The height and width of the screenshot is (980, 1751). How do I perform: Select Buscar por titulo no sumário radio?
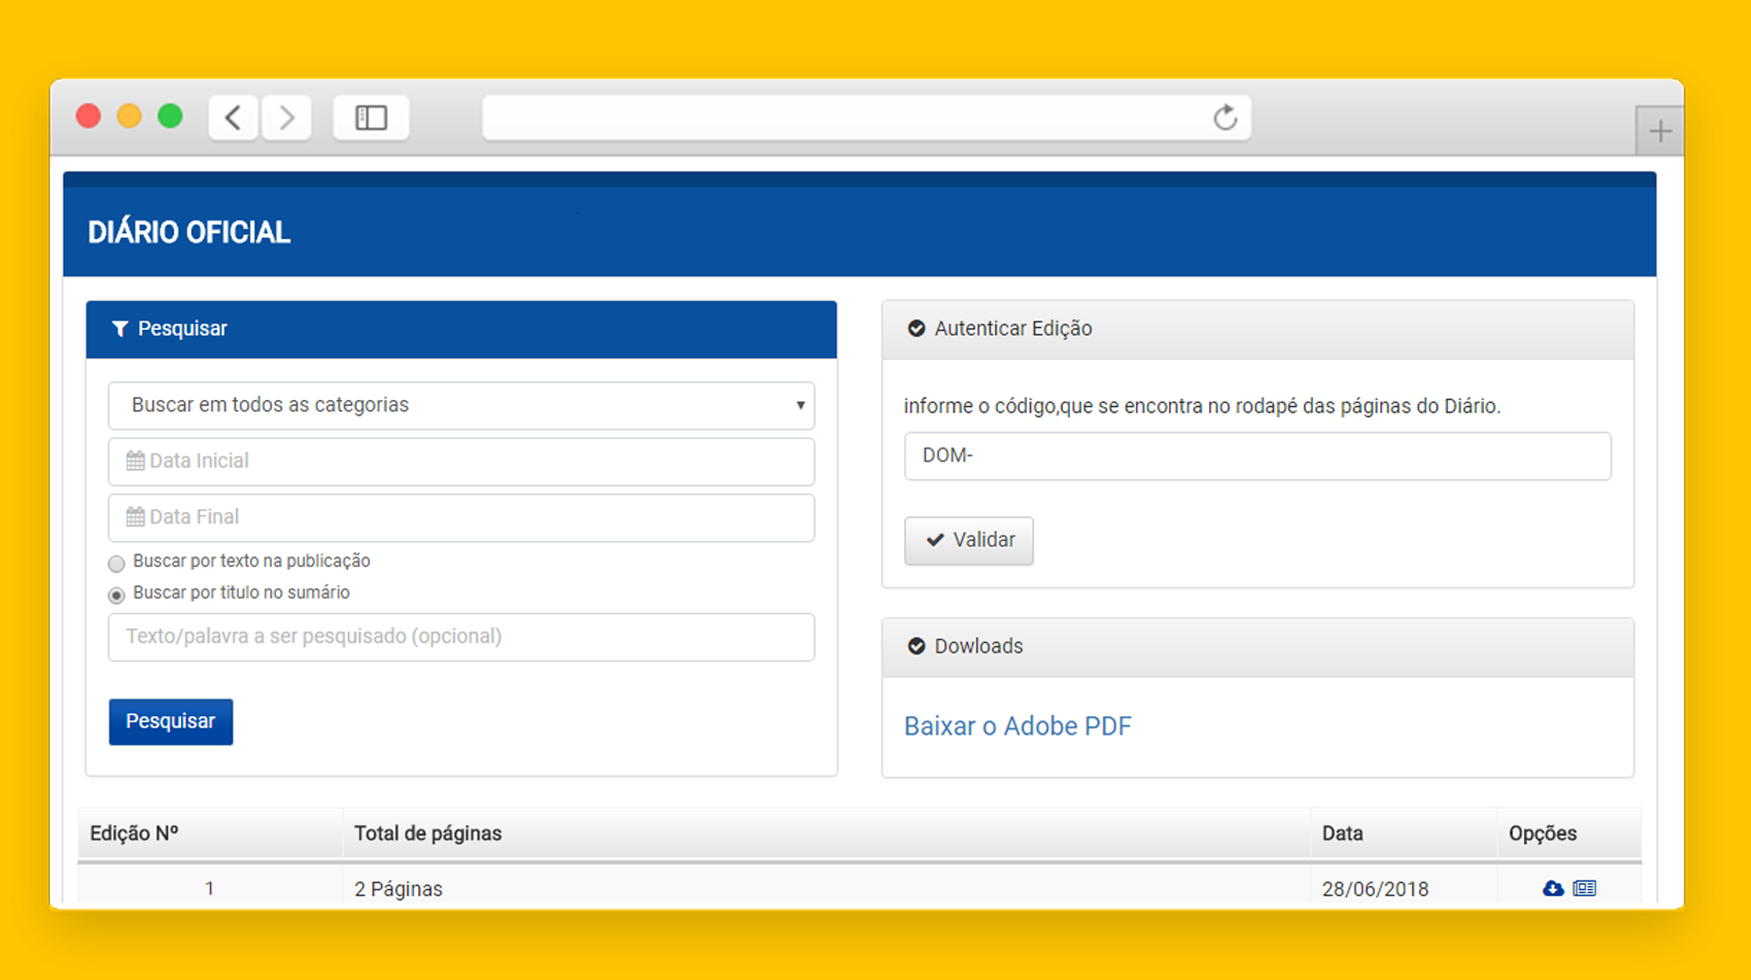click(116, 595)
